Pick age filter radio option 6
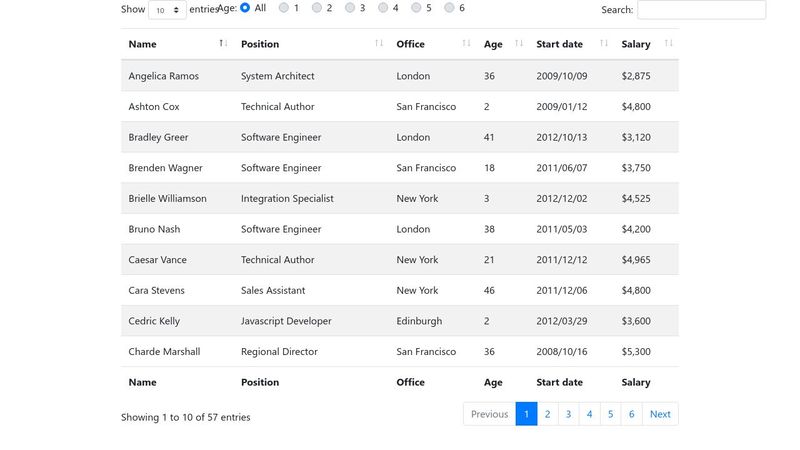Screen dimensions: 800x450 pyautogui.click(x=449, y=8)
